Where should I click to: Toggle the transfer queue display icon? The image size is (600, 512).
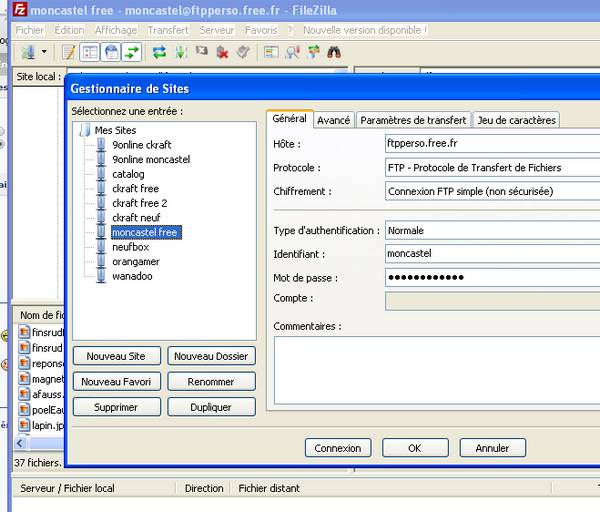click(132, 52)
